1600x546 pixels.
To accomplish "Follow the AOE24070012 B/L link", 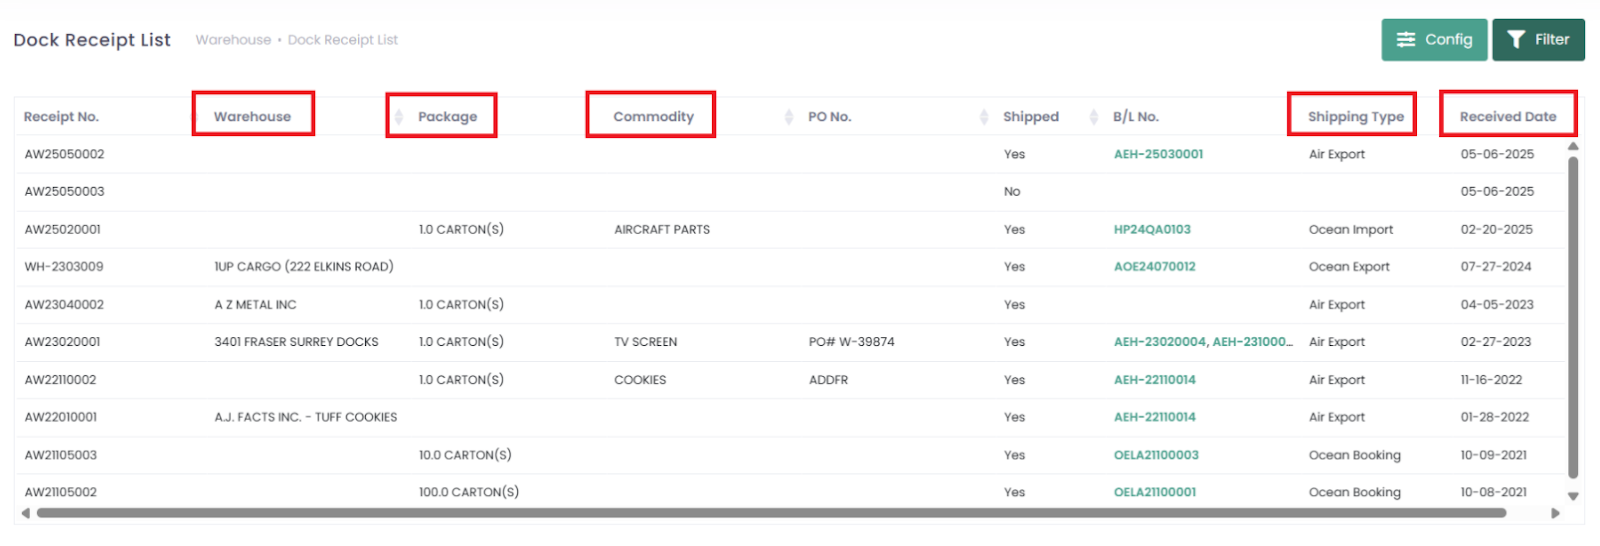I will pyautogui.click(x=1154, y=267).
